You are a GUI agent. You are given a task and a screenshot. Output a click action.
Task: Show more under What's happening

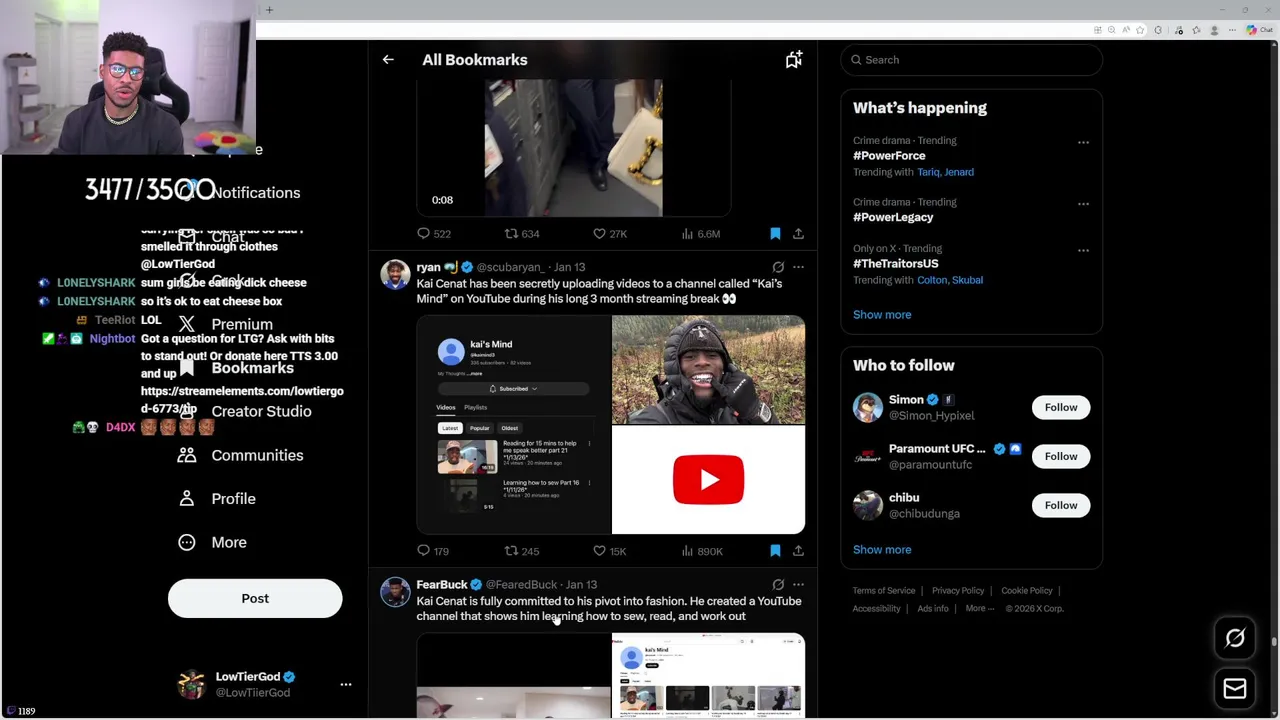(882, 314)
